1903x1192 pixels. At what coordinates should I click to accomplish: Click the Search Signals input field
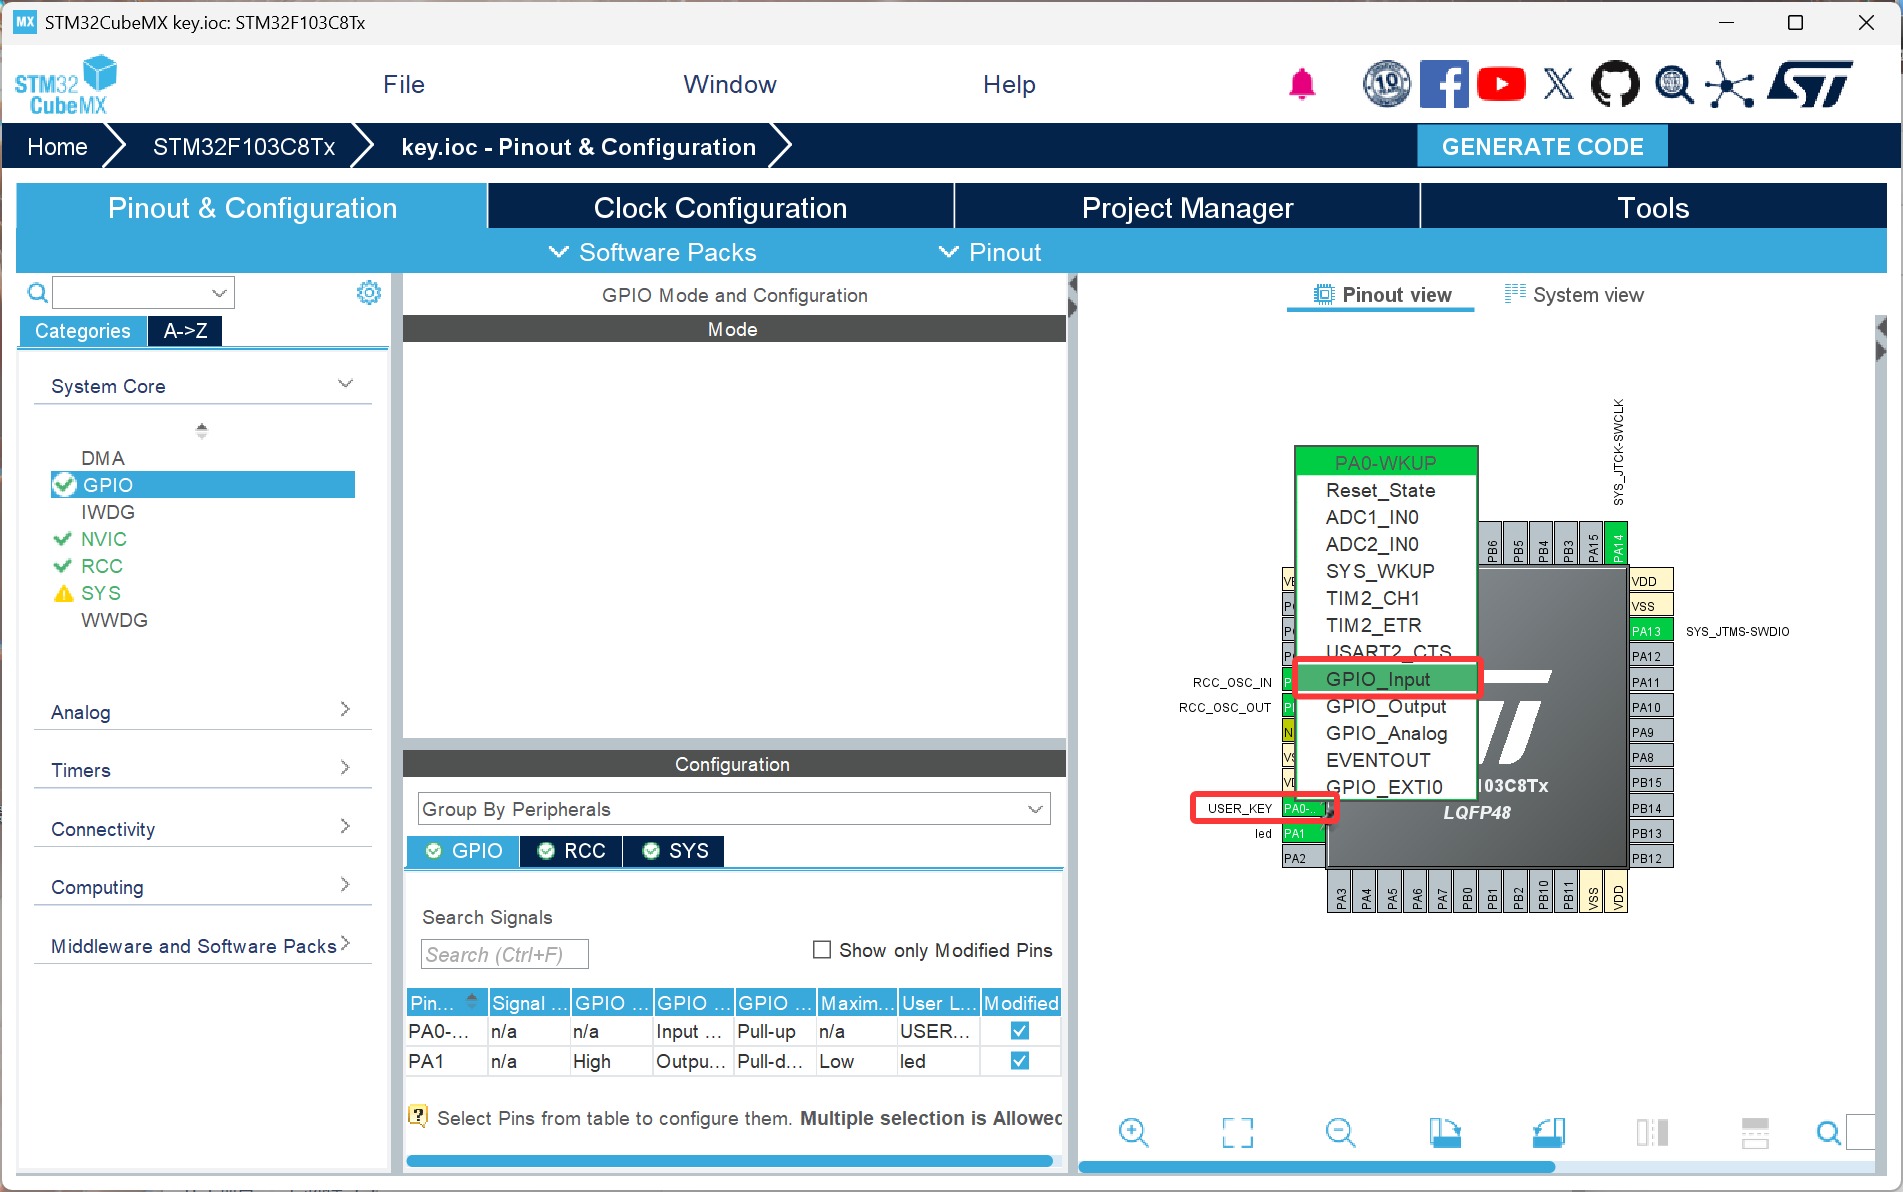point(505,955)
